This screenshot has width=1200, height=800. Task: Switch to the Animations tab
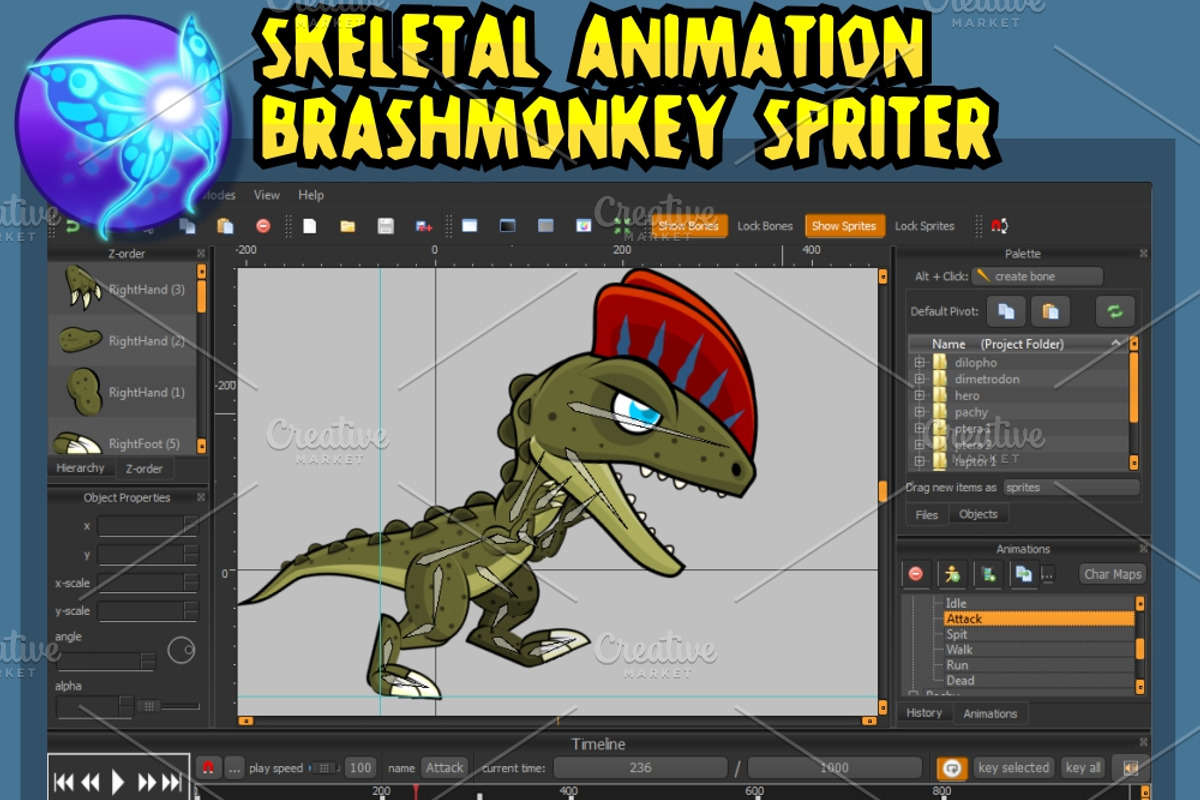click(990, 713)
